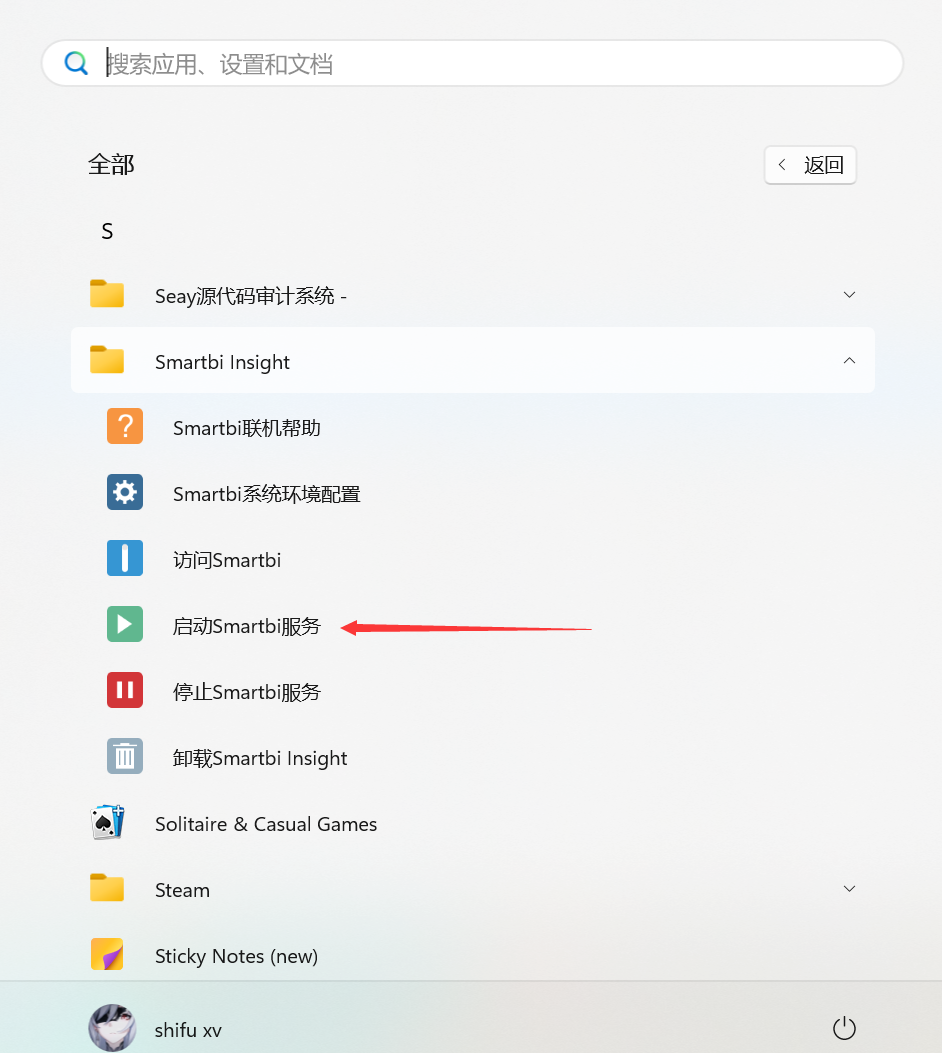Click the letter S section header
942x1053 pixels.
click(x=107, y=232)
